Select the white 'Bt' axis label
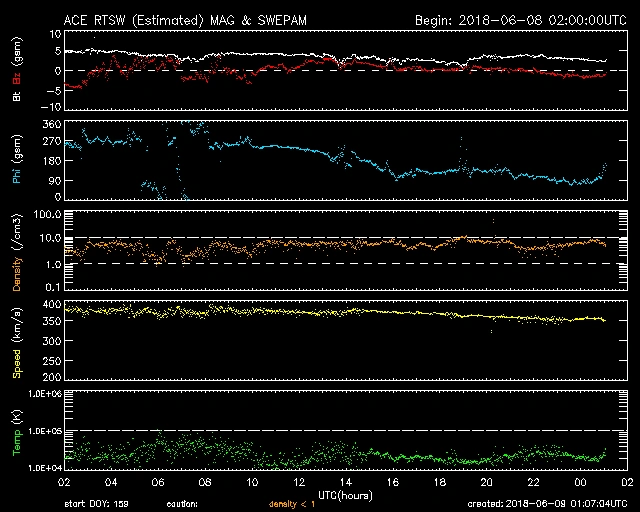The height and width of the screenshot is (512, 640). (17, 96)
